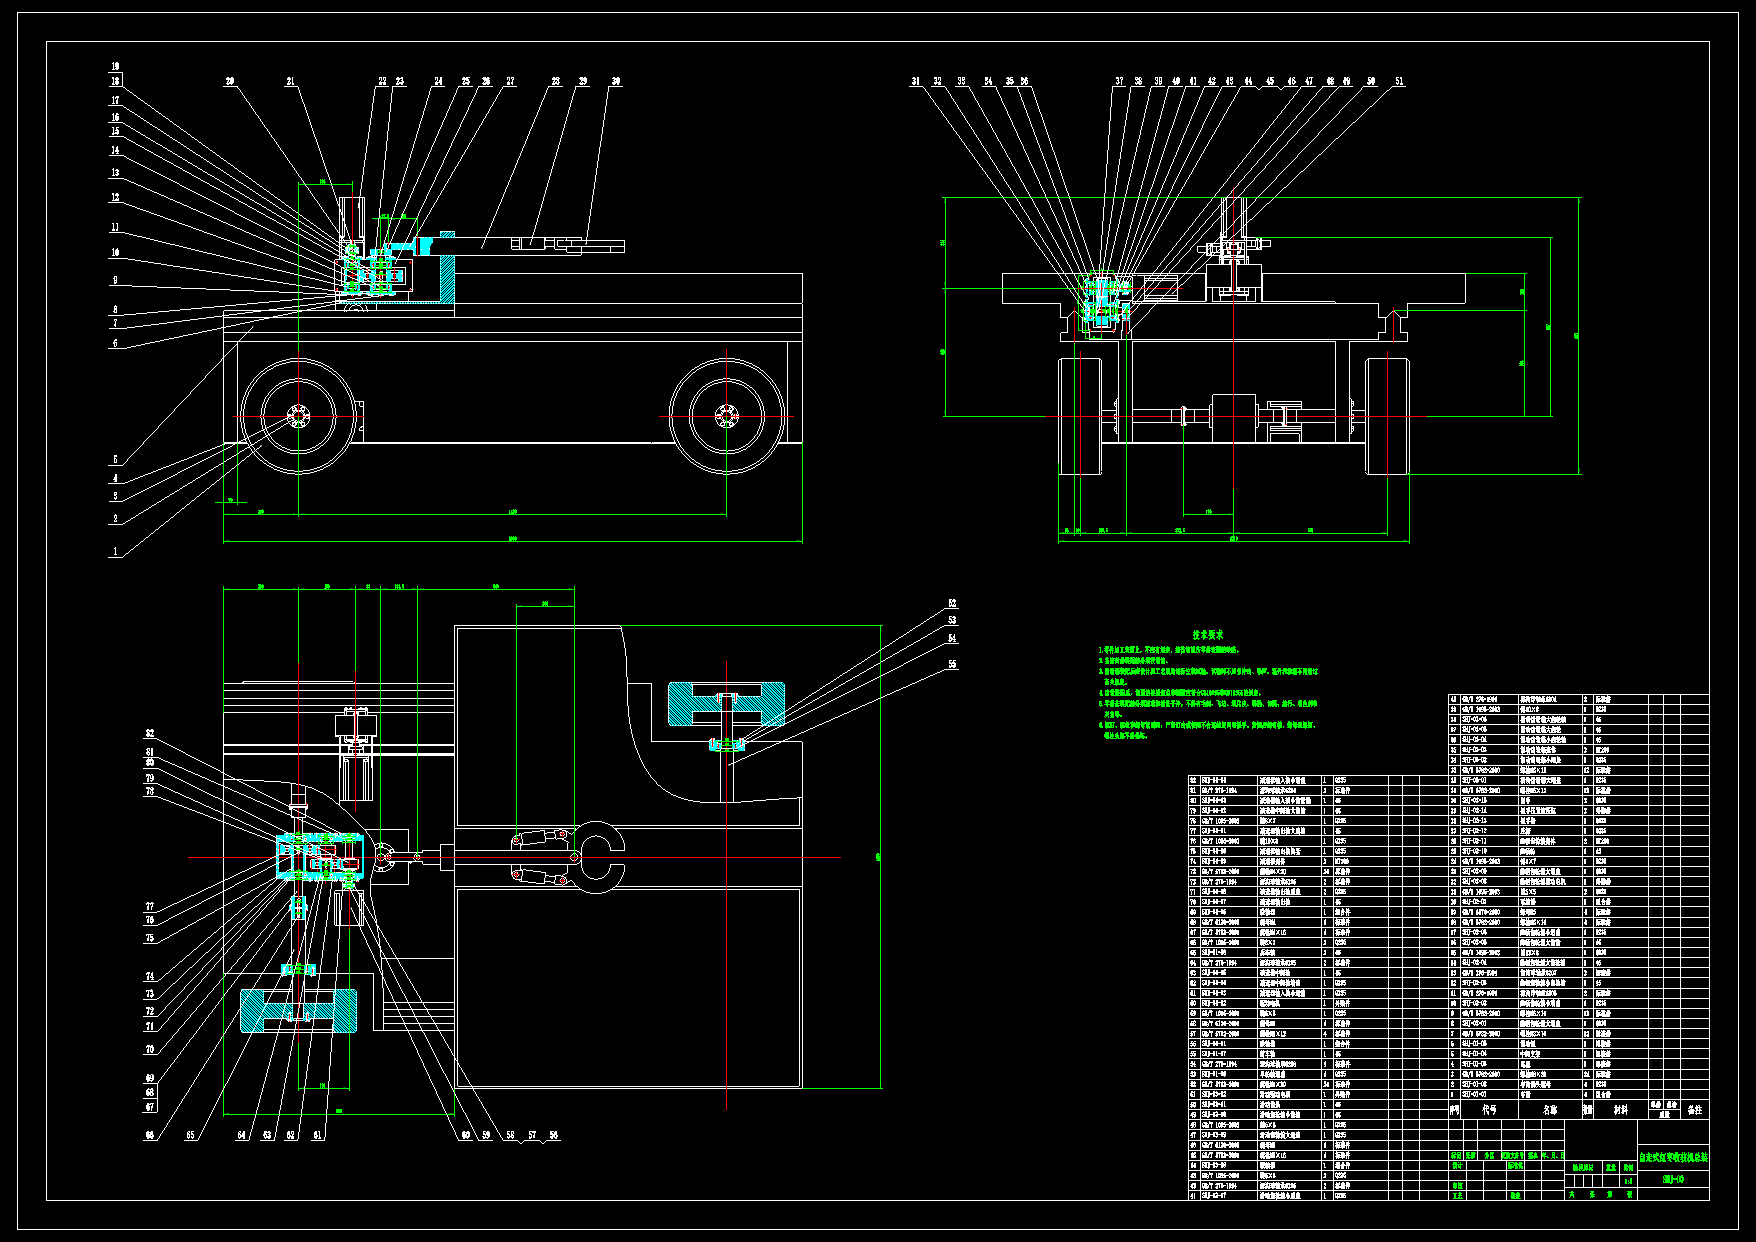Select the 名称 column header

1550,1109
